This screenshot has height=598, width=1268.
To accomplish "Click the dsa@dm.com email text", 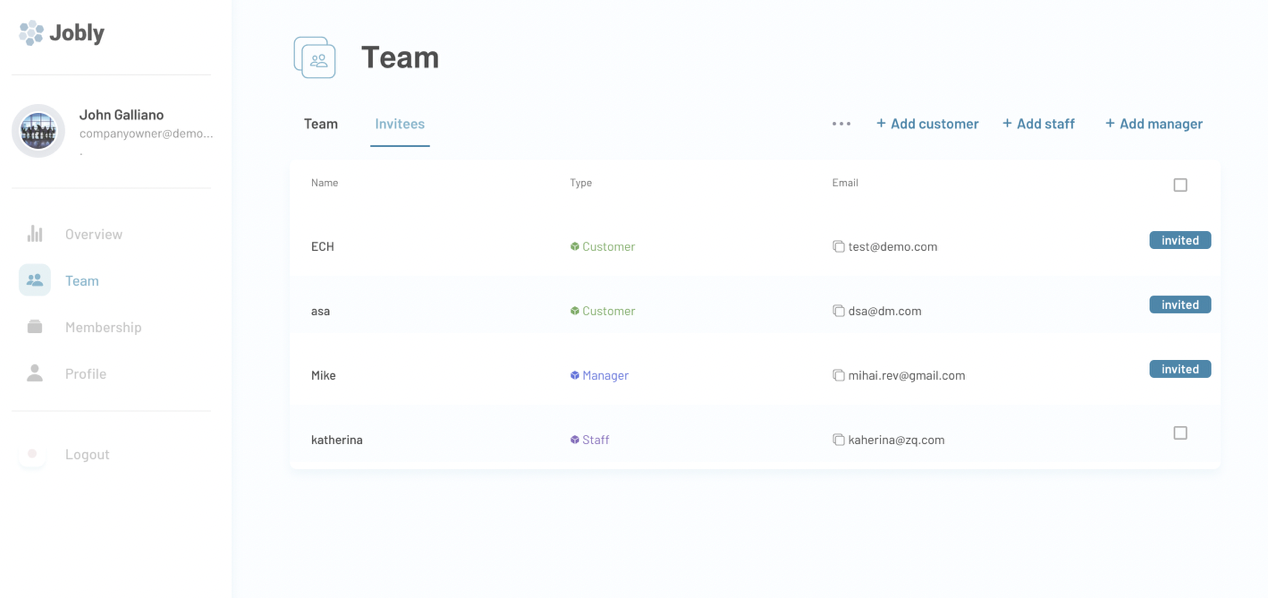I will coord(885,311).
